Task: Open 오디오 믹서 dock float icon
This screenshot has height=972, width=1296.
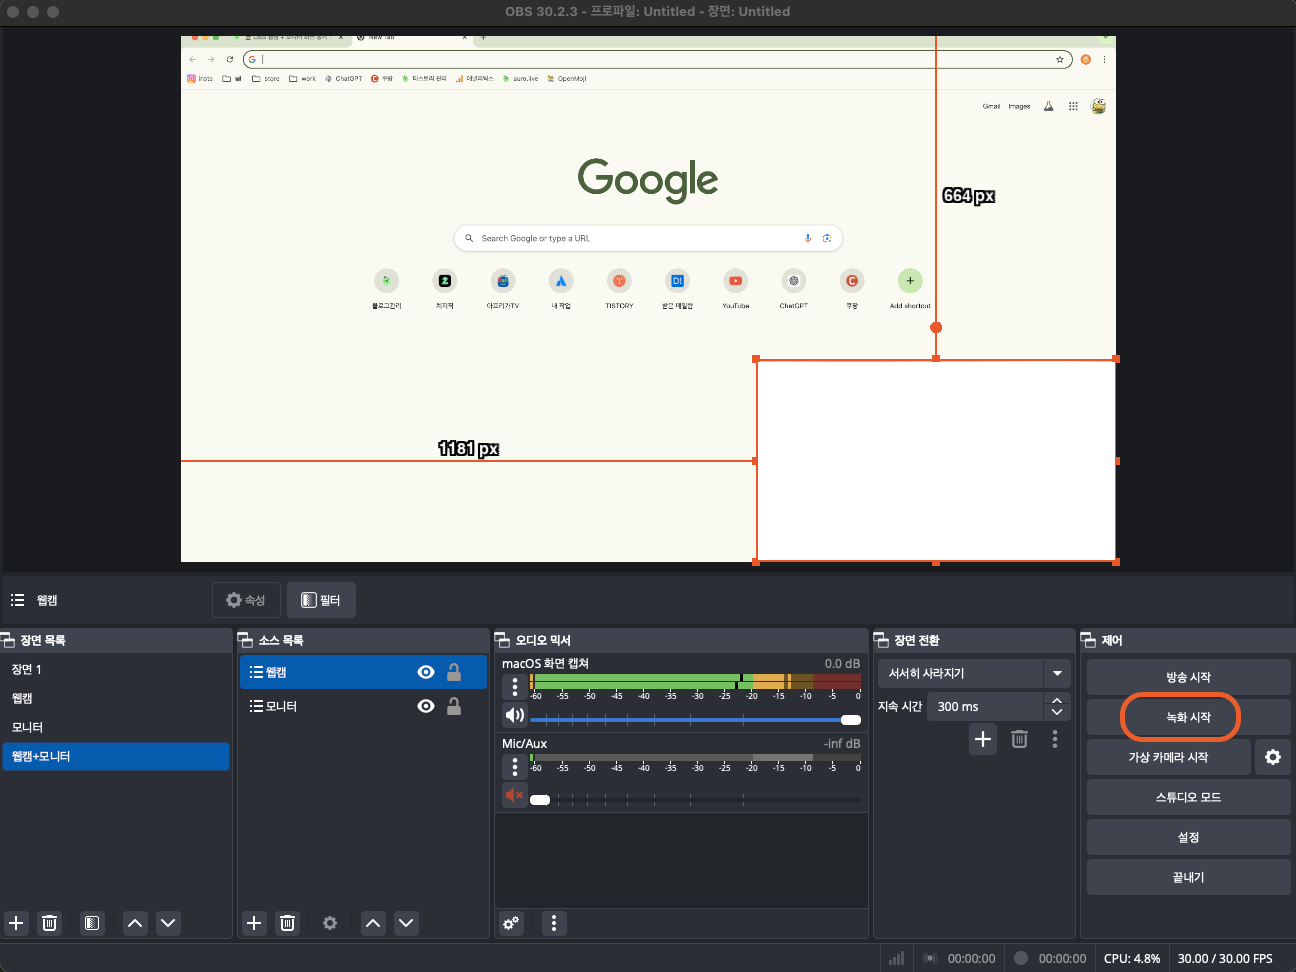Action: coord(502,640)
